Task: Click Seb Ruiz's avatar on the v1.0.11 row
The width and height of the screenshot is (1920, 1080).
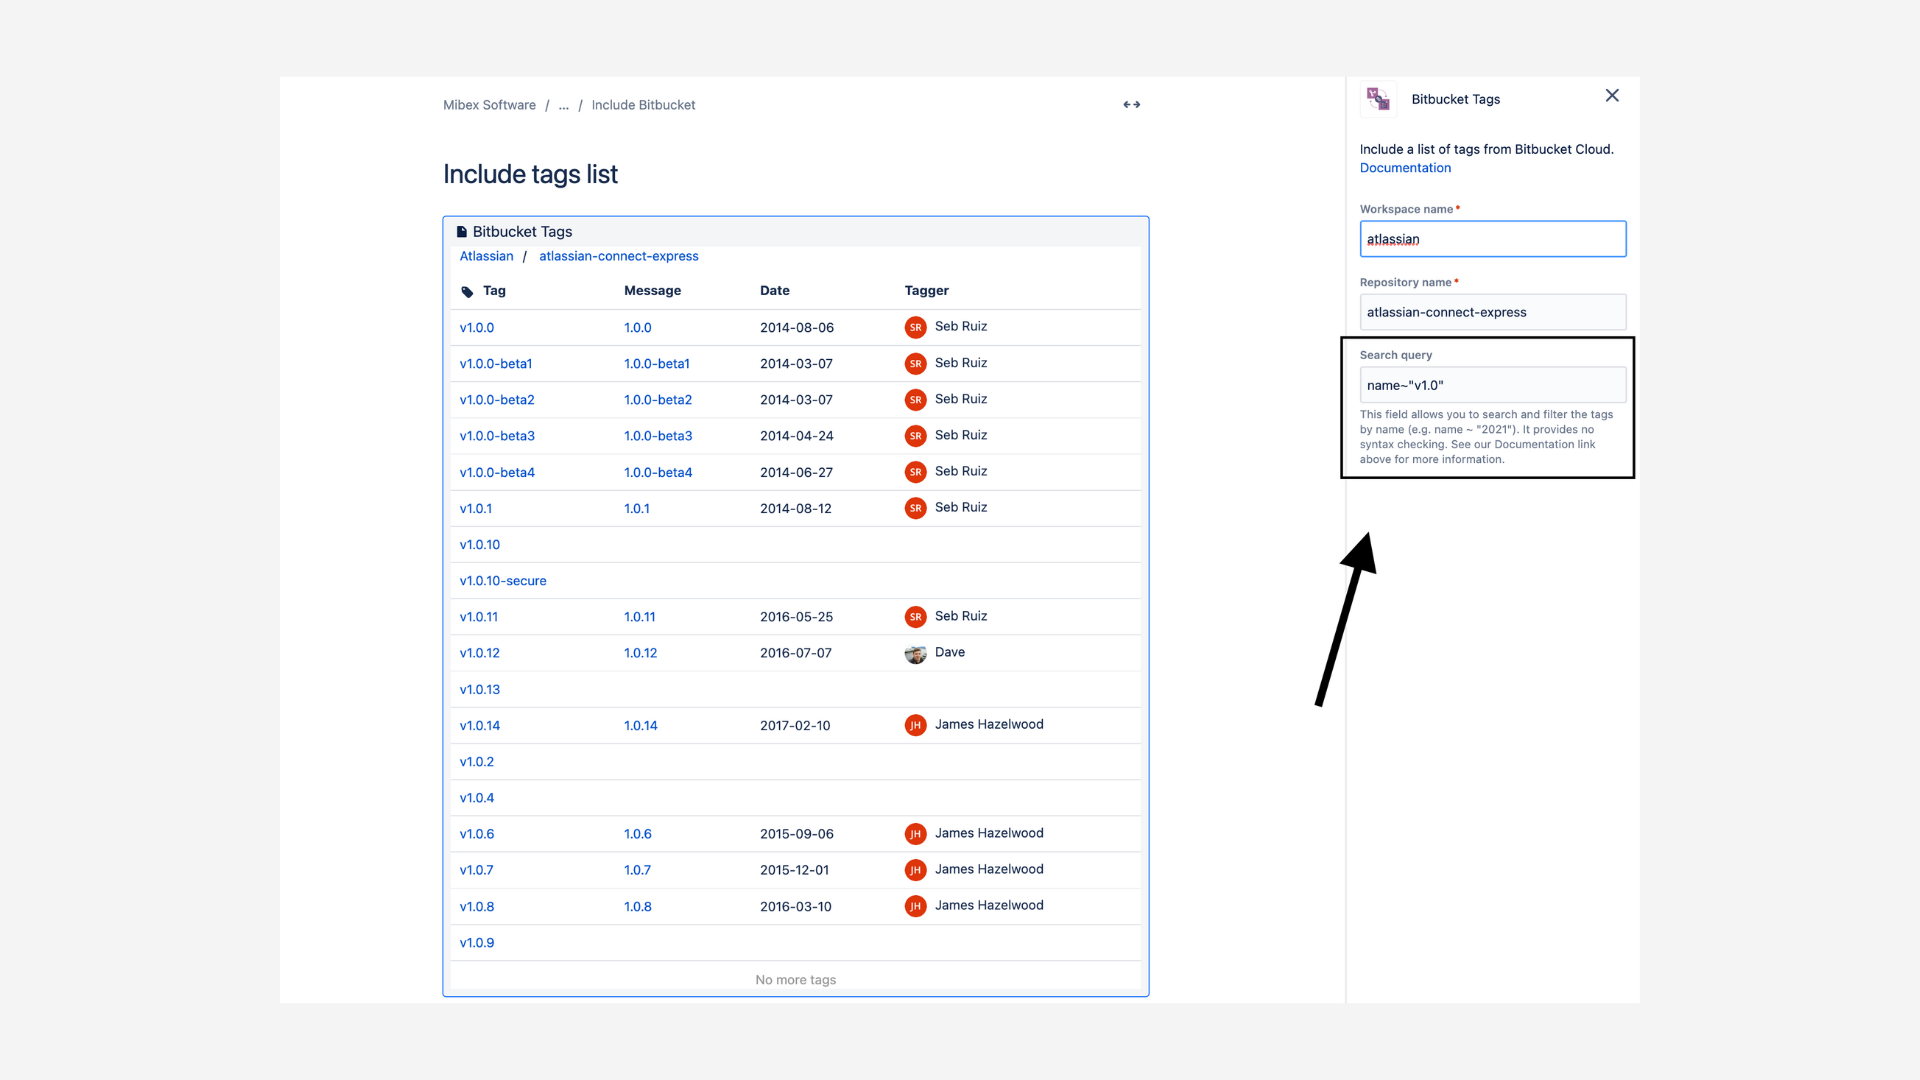Action: (x=915, y=617)
